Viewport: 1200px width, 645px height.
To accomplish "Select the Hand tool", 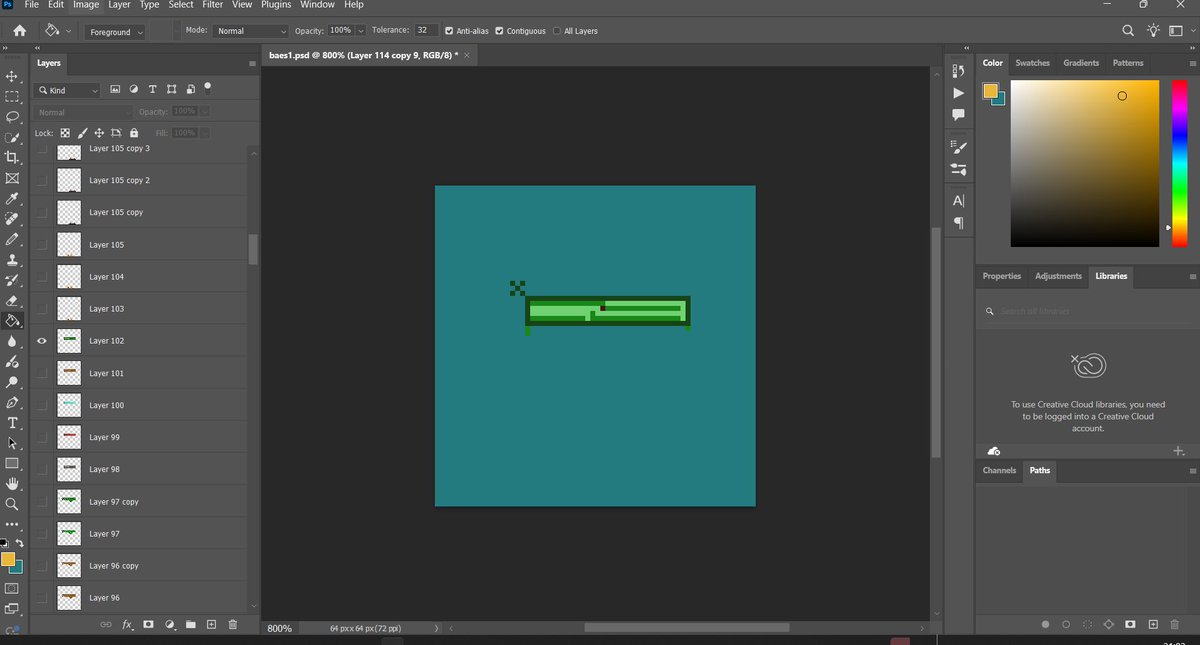I will (12, 484).
